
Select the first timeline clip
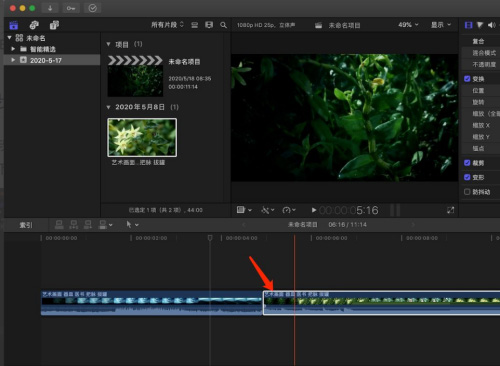pyautogui.click(x=152, y=303)
